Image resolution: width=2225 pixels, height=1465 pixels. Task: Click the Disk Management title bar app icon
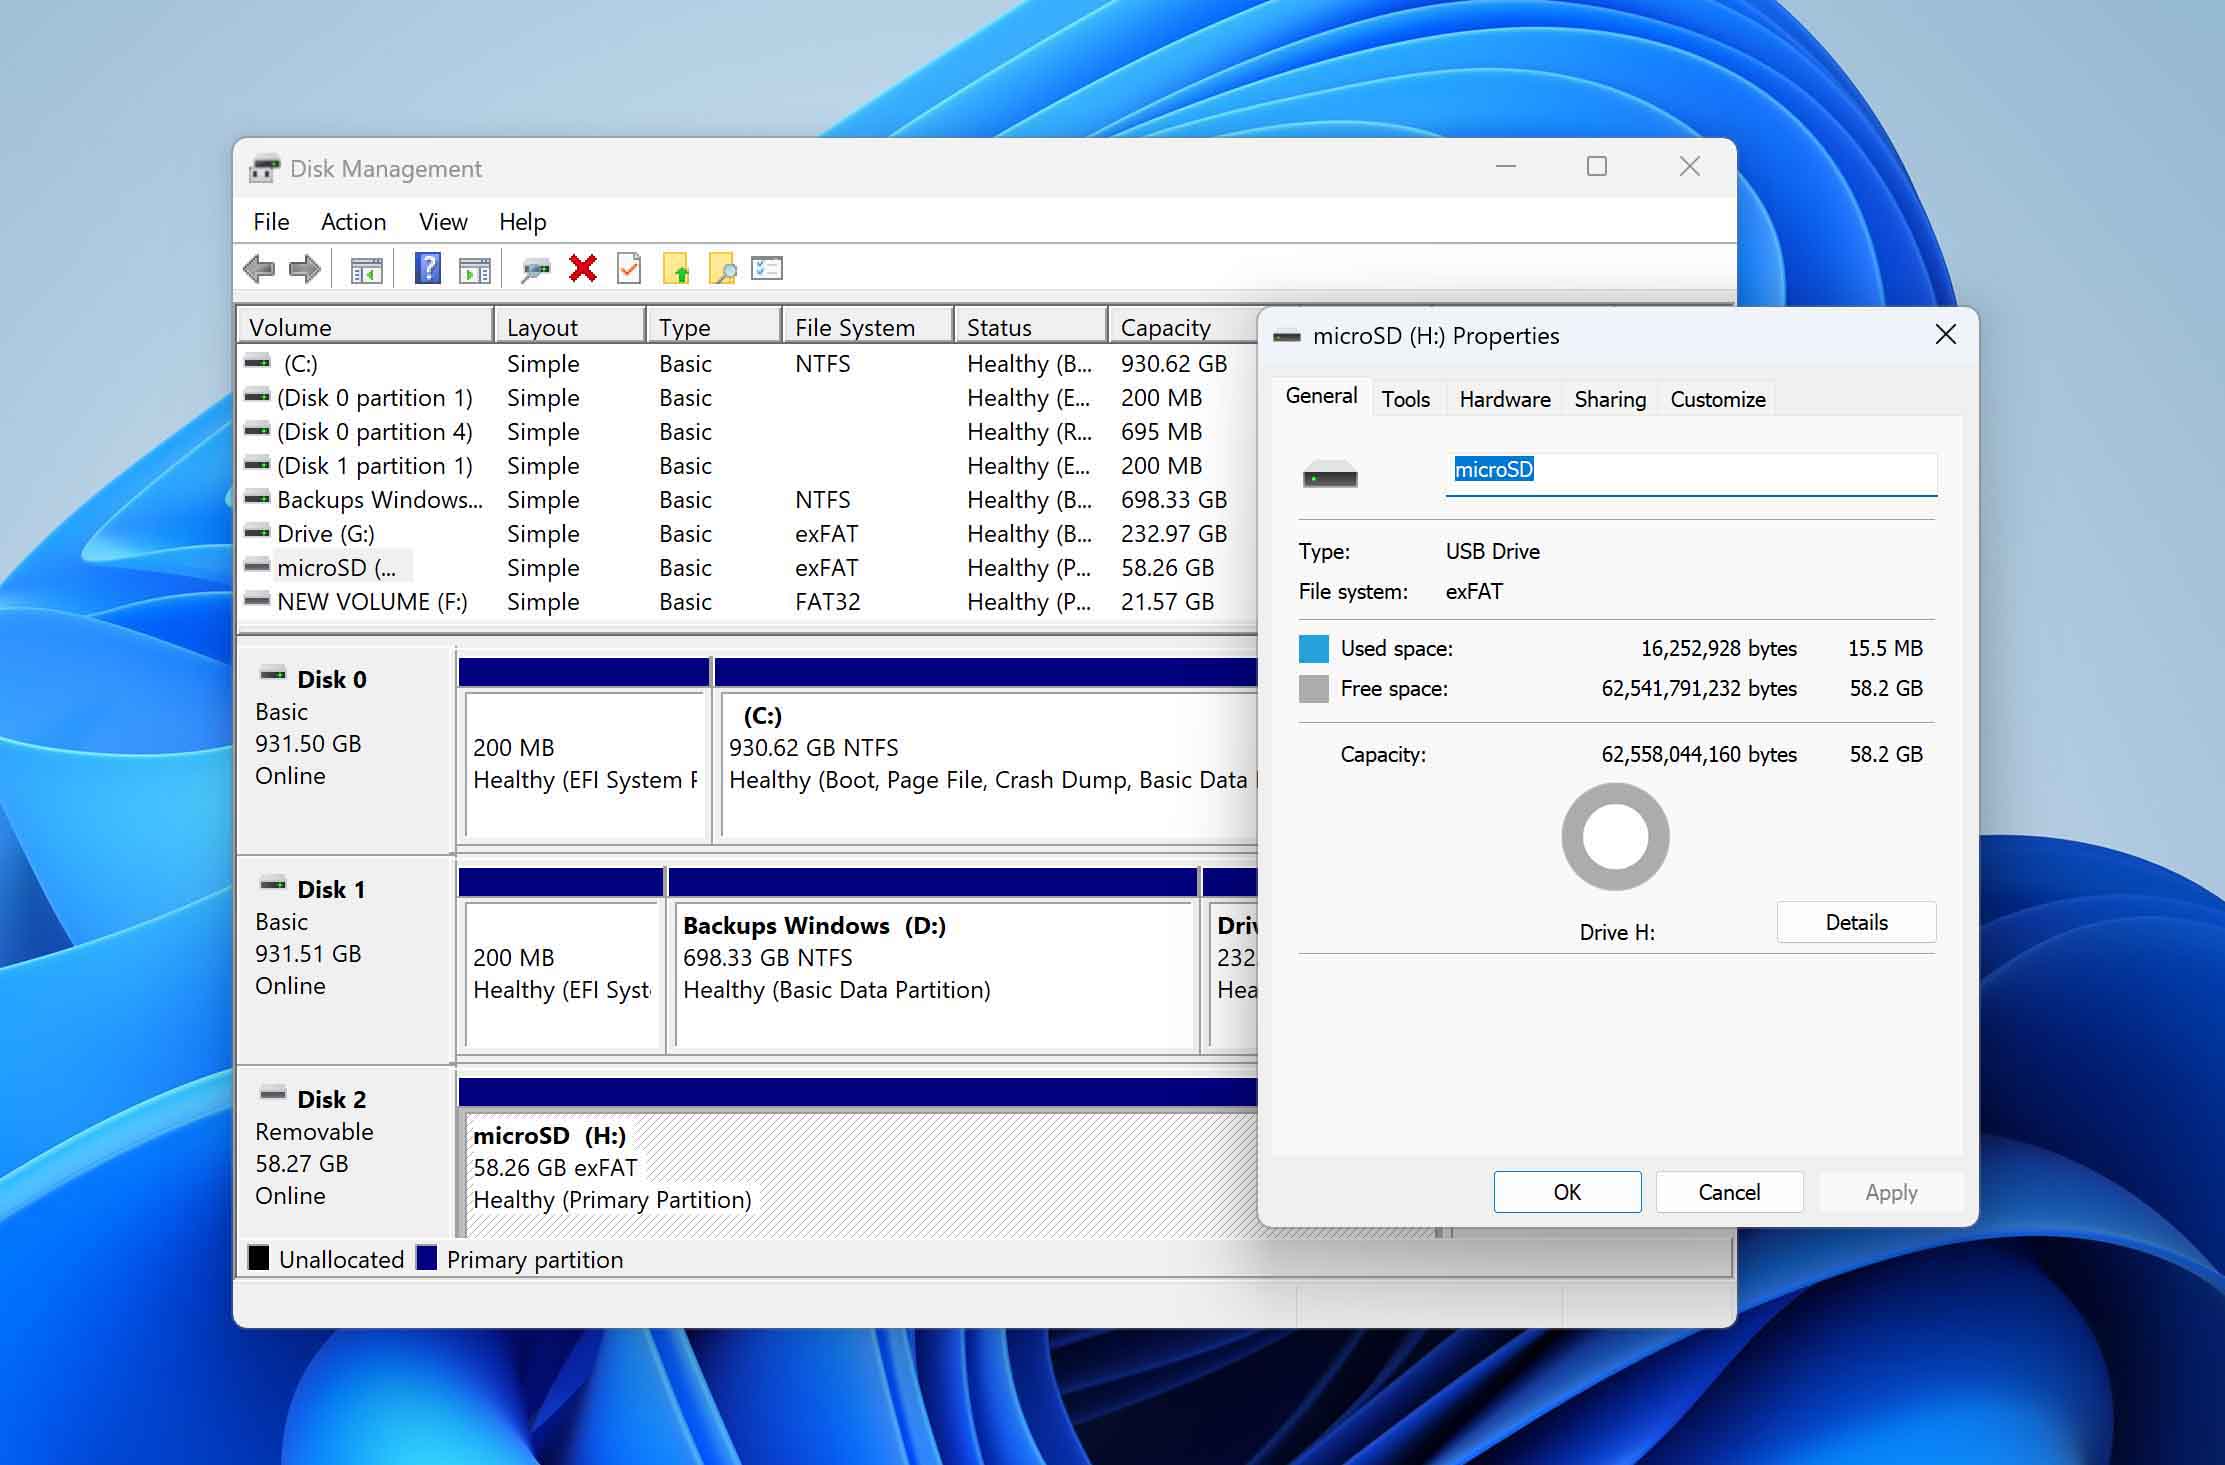click(x=265, y=169)
